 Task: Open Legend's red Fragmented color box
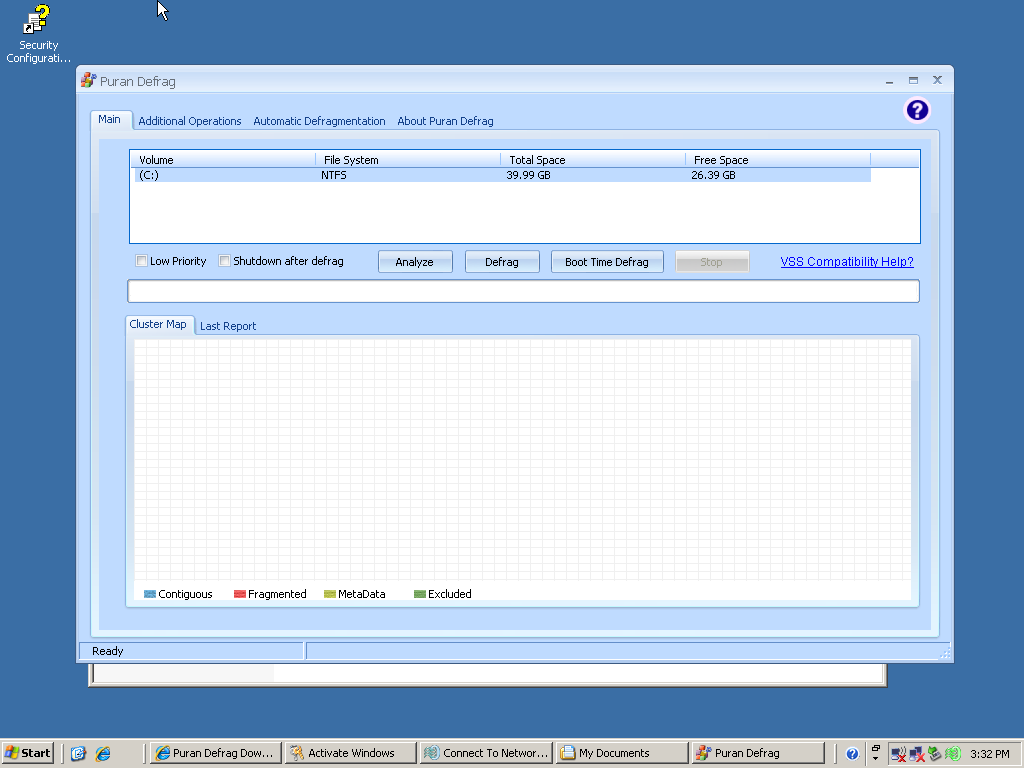tap(240, 594)
